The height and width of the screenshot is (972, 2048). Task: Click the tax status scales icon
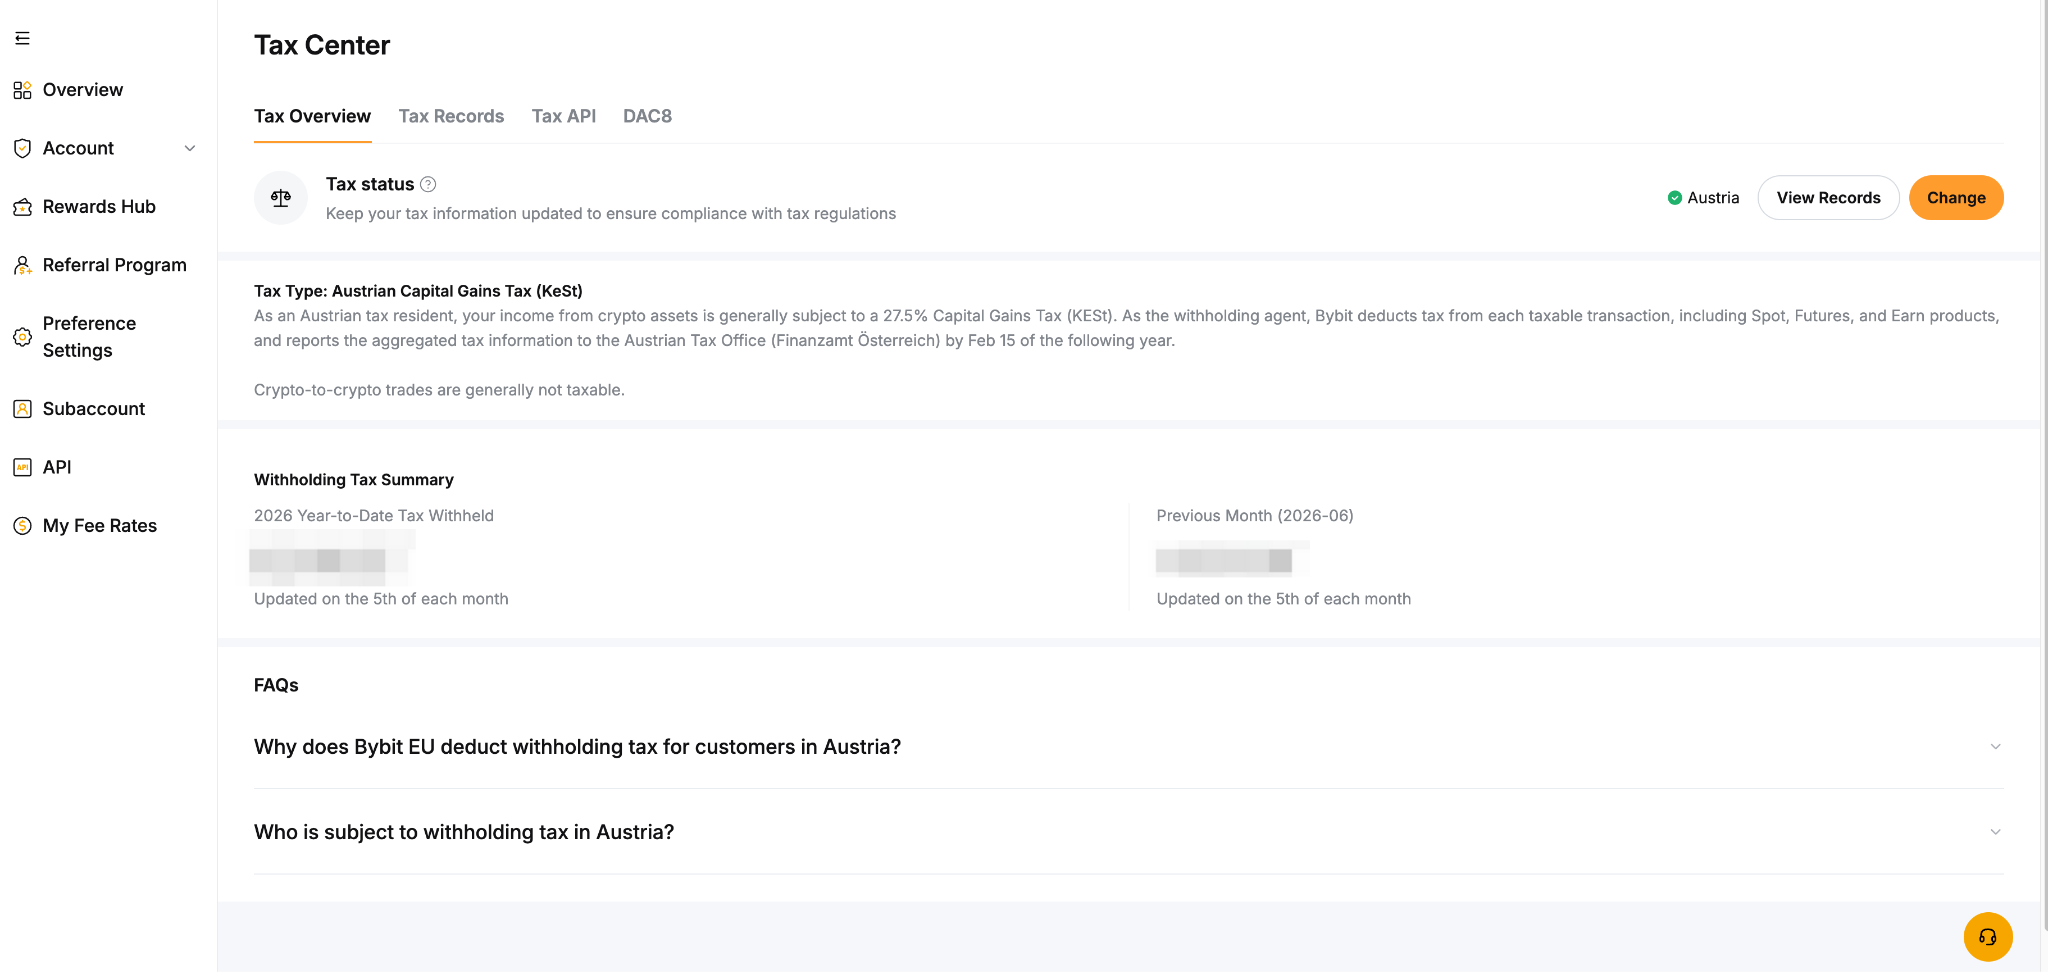281,198
